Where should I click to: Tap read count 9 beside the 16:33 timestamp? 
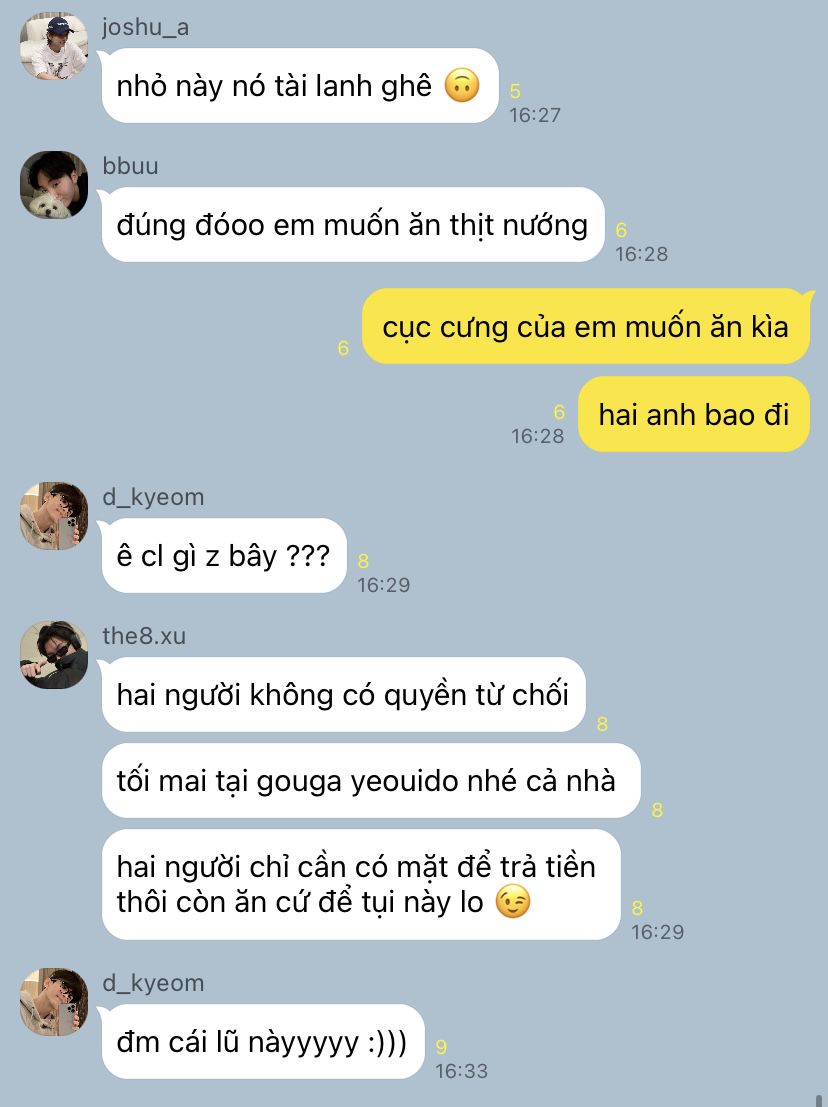click(x=441, y=1047)
